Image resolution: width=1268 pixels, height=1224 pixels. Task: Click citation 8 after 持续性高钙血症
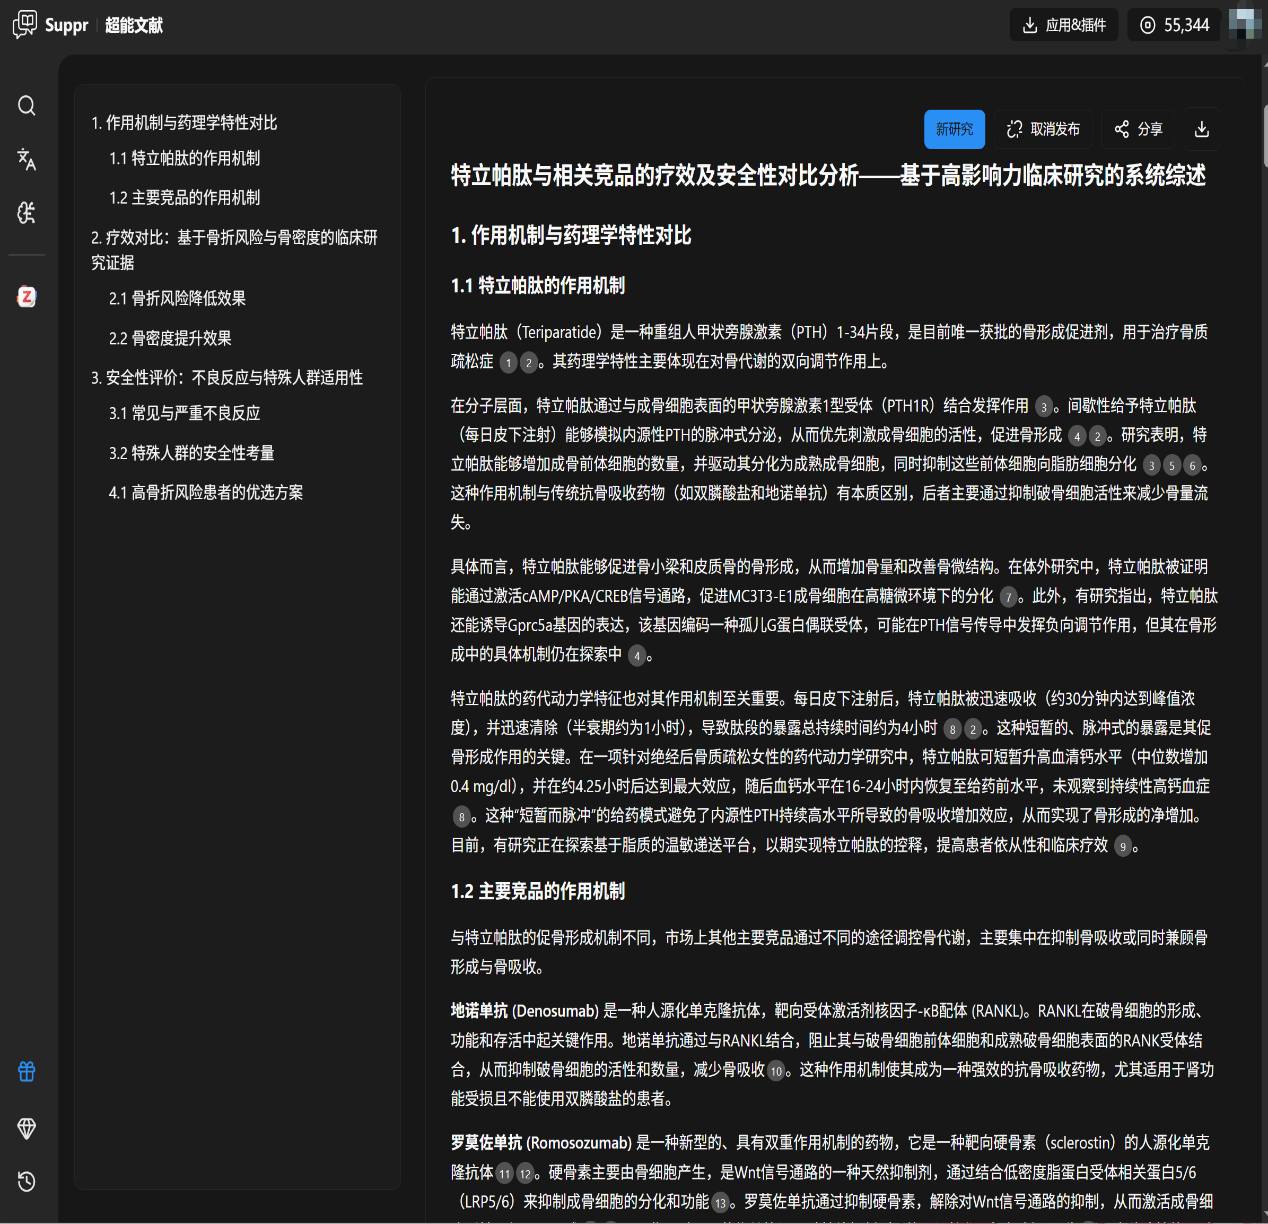[461, 817]
